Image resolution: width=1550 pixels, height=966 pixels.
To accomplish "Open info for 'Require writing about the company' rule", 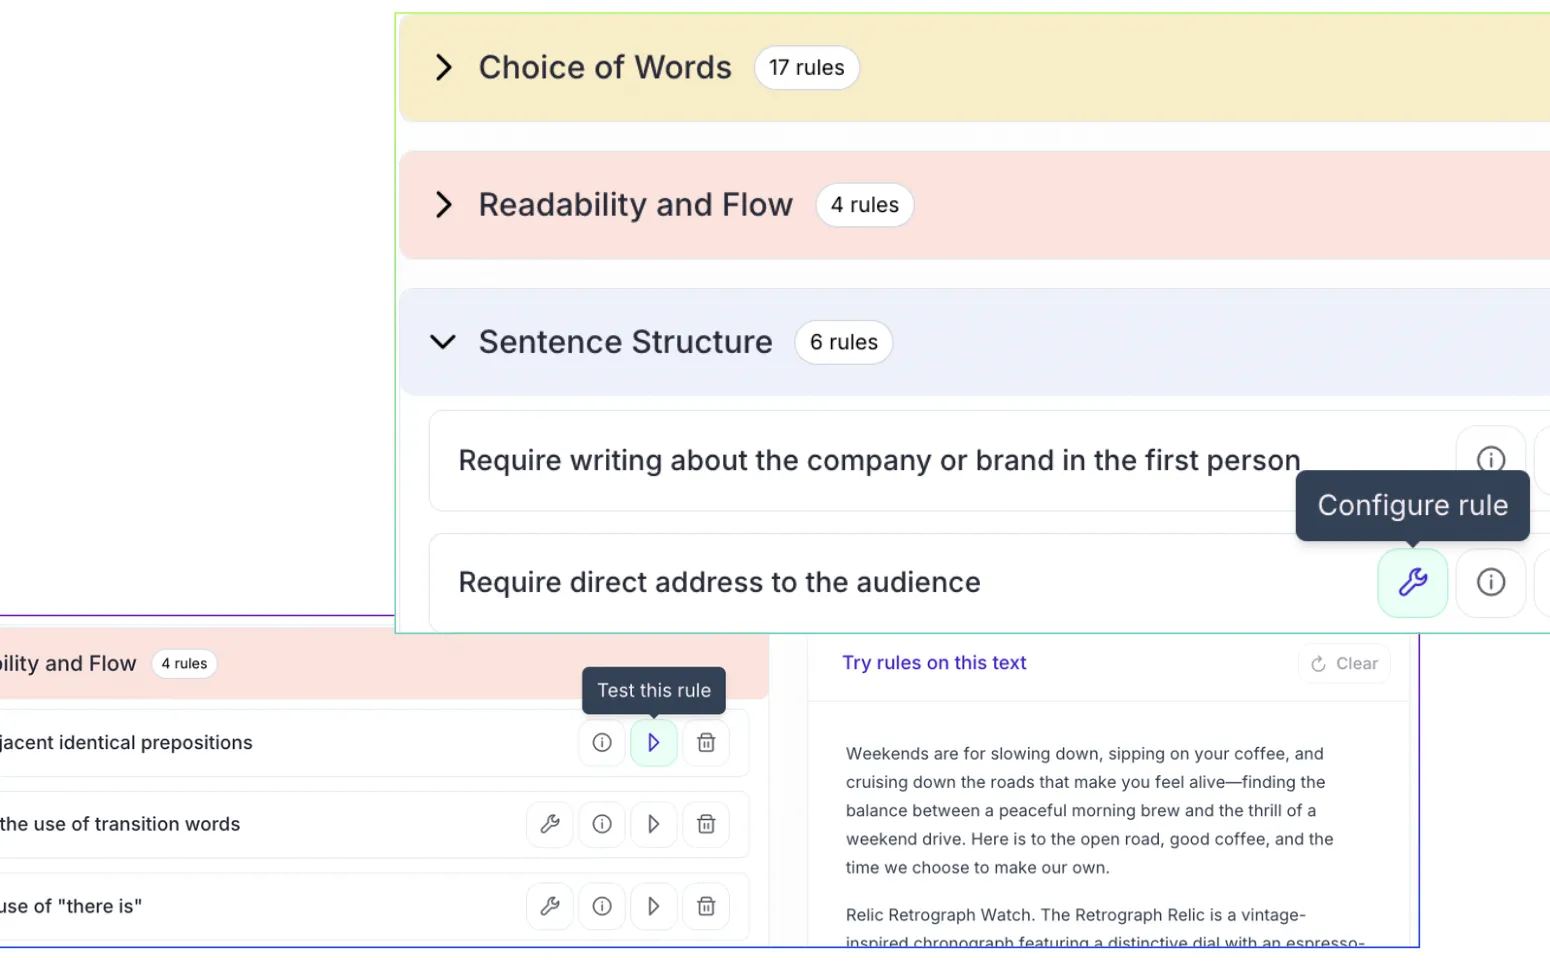I will pos(1490,459).
